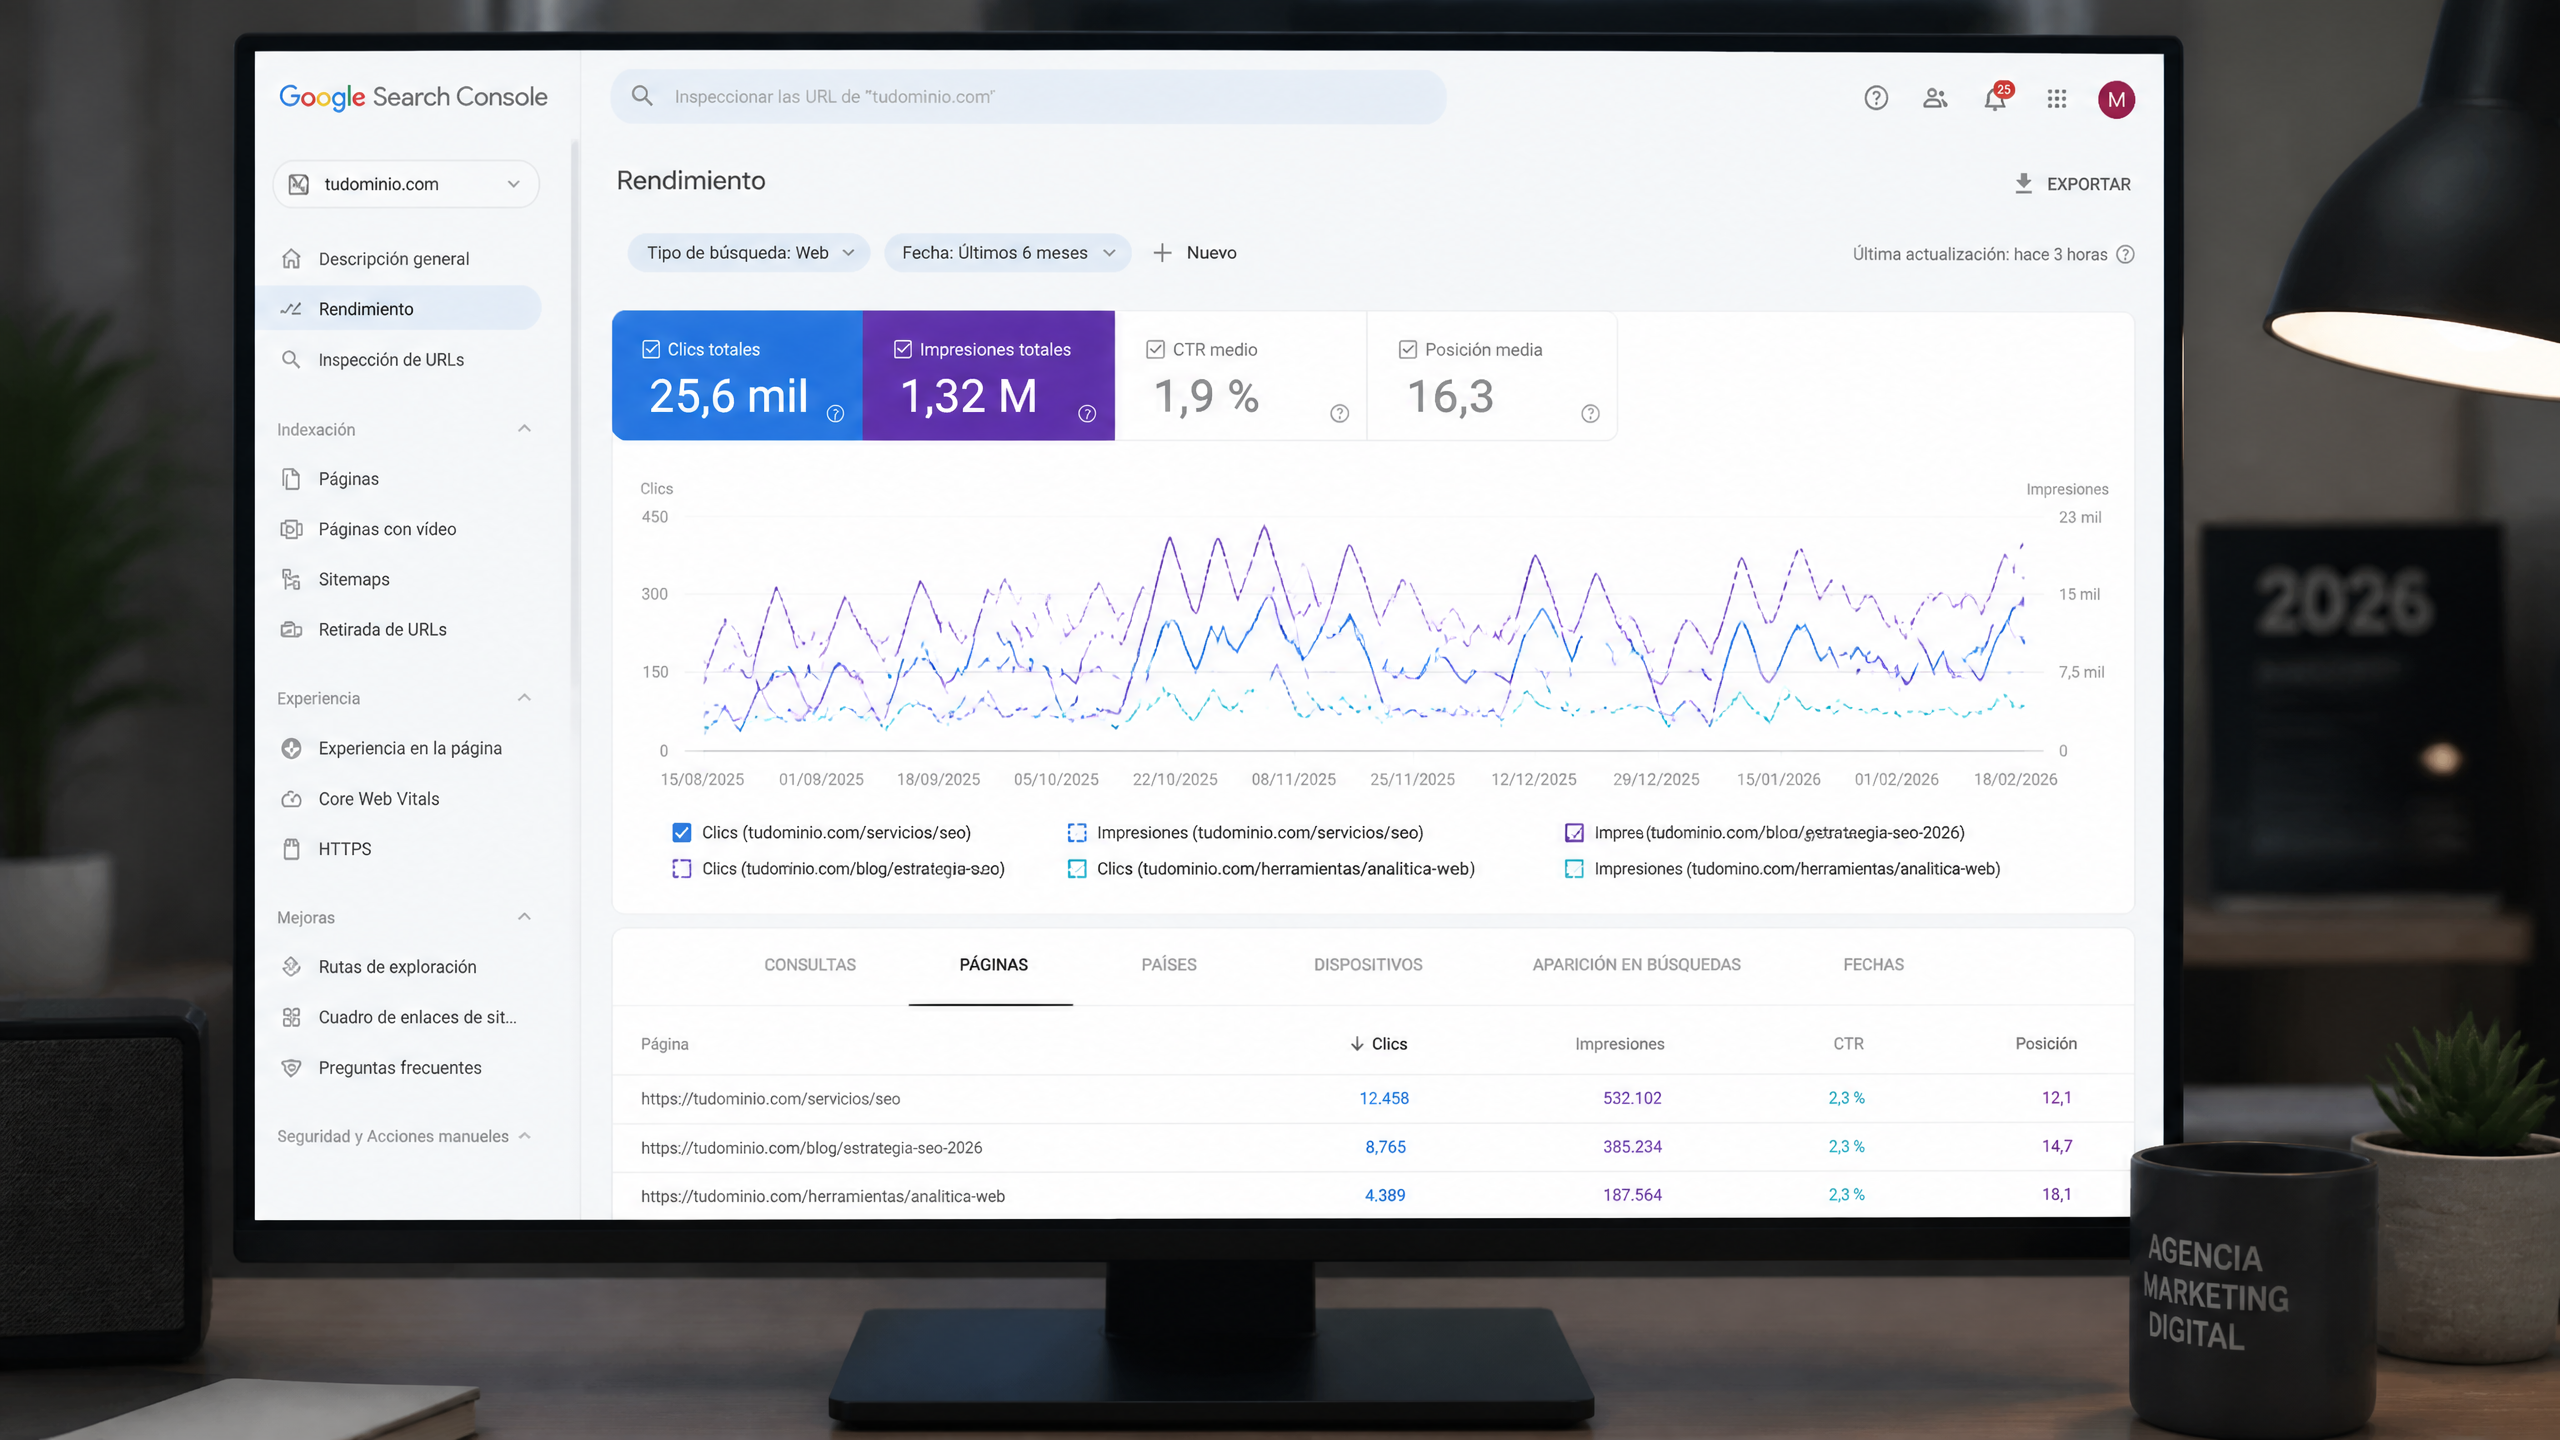
Task: Select the Páginas tab
Action: (993, 965)
